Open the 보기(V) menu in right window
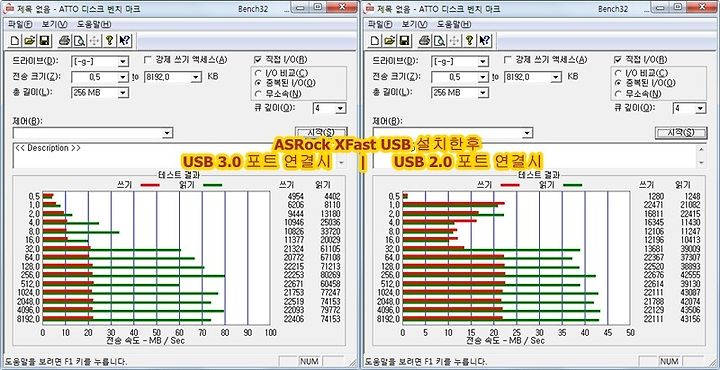 (x=414, y=24)
